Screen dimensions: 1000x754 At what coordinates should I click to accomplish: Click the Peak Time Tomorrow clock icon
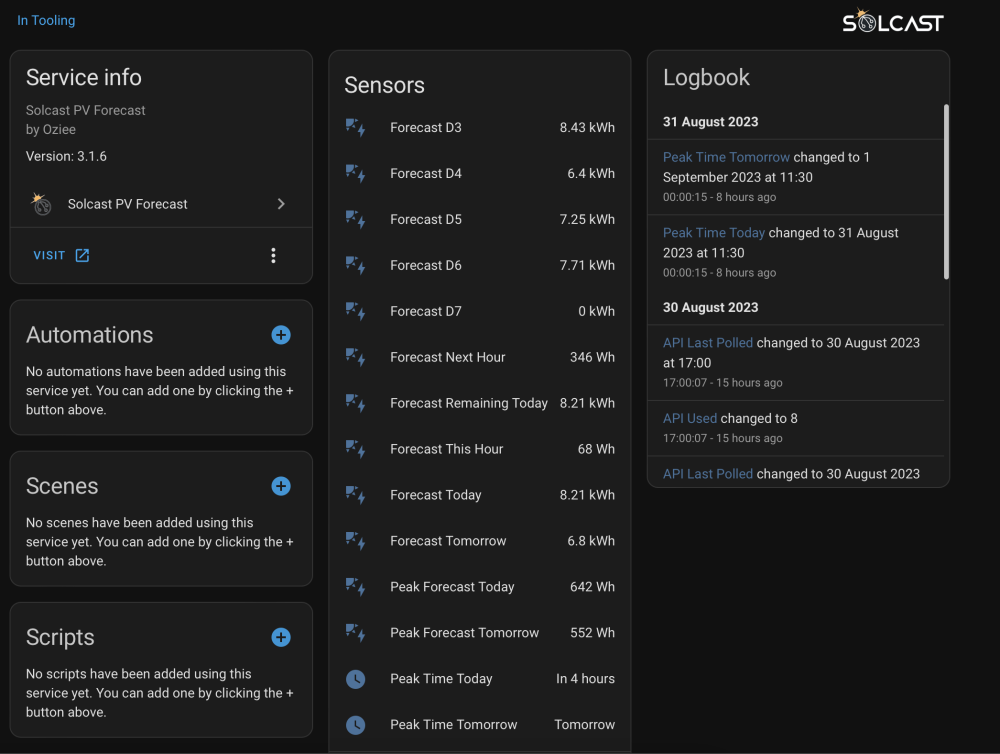point(355,725)
